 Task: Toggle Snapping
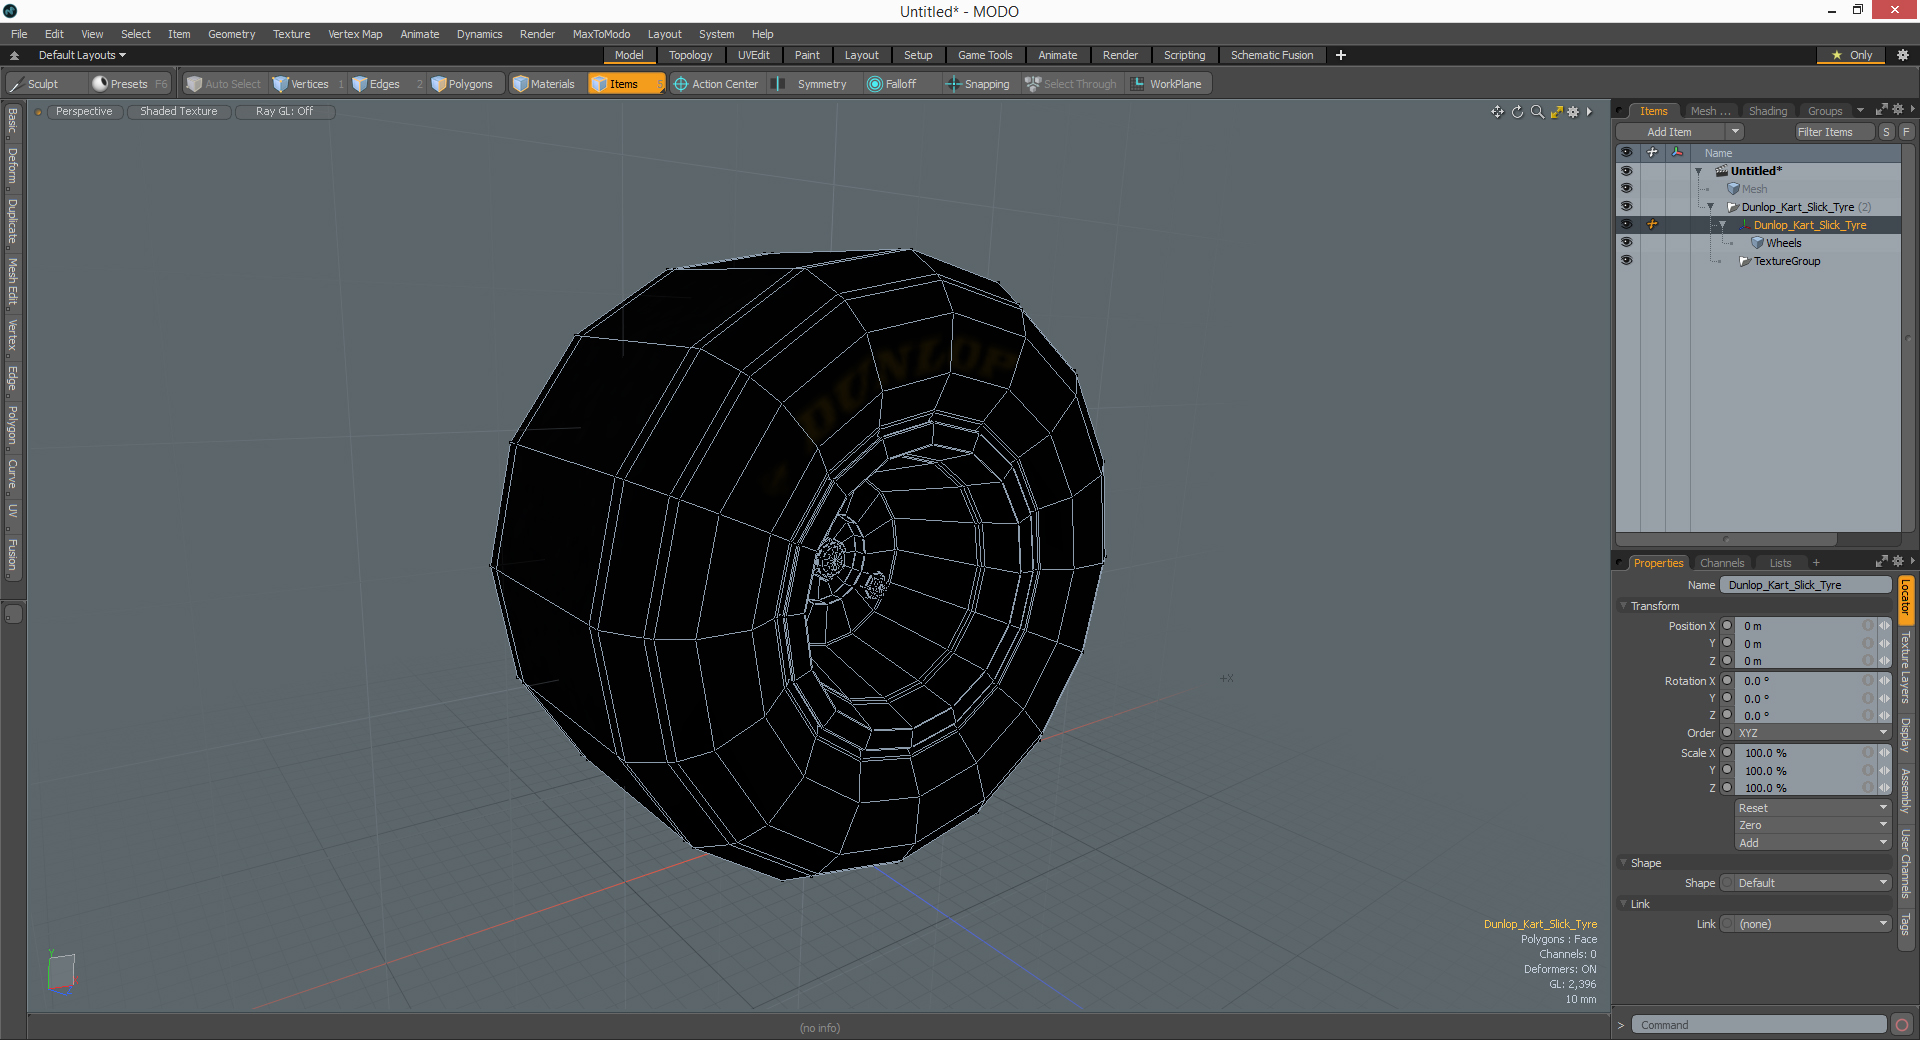coord(979,84)
